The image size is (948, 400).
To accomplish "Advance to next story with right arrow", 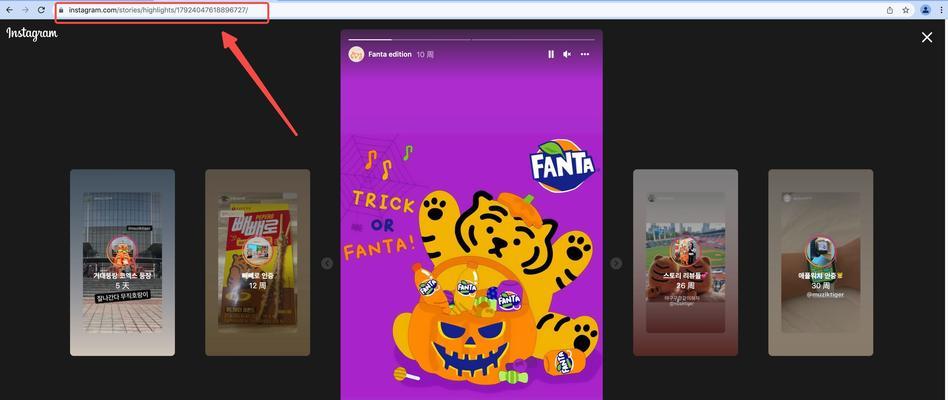I will pos(616,263).
